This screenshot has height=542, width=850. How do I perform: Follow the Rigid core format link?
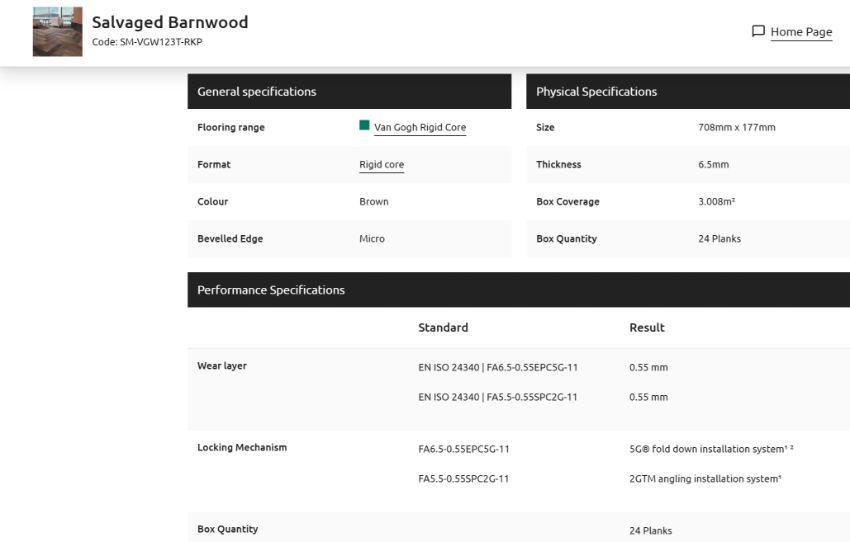381,164
